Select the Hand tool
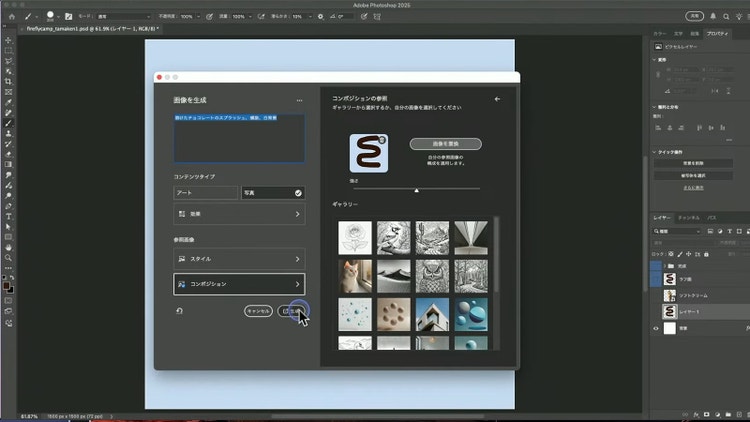This screenshot has width=750, height=422. coord(8,247)
